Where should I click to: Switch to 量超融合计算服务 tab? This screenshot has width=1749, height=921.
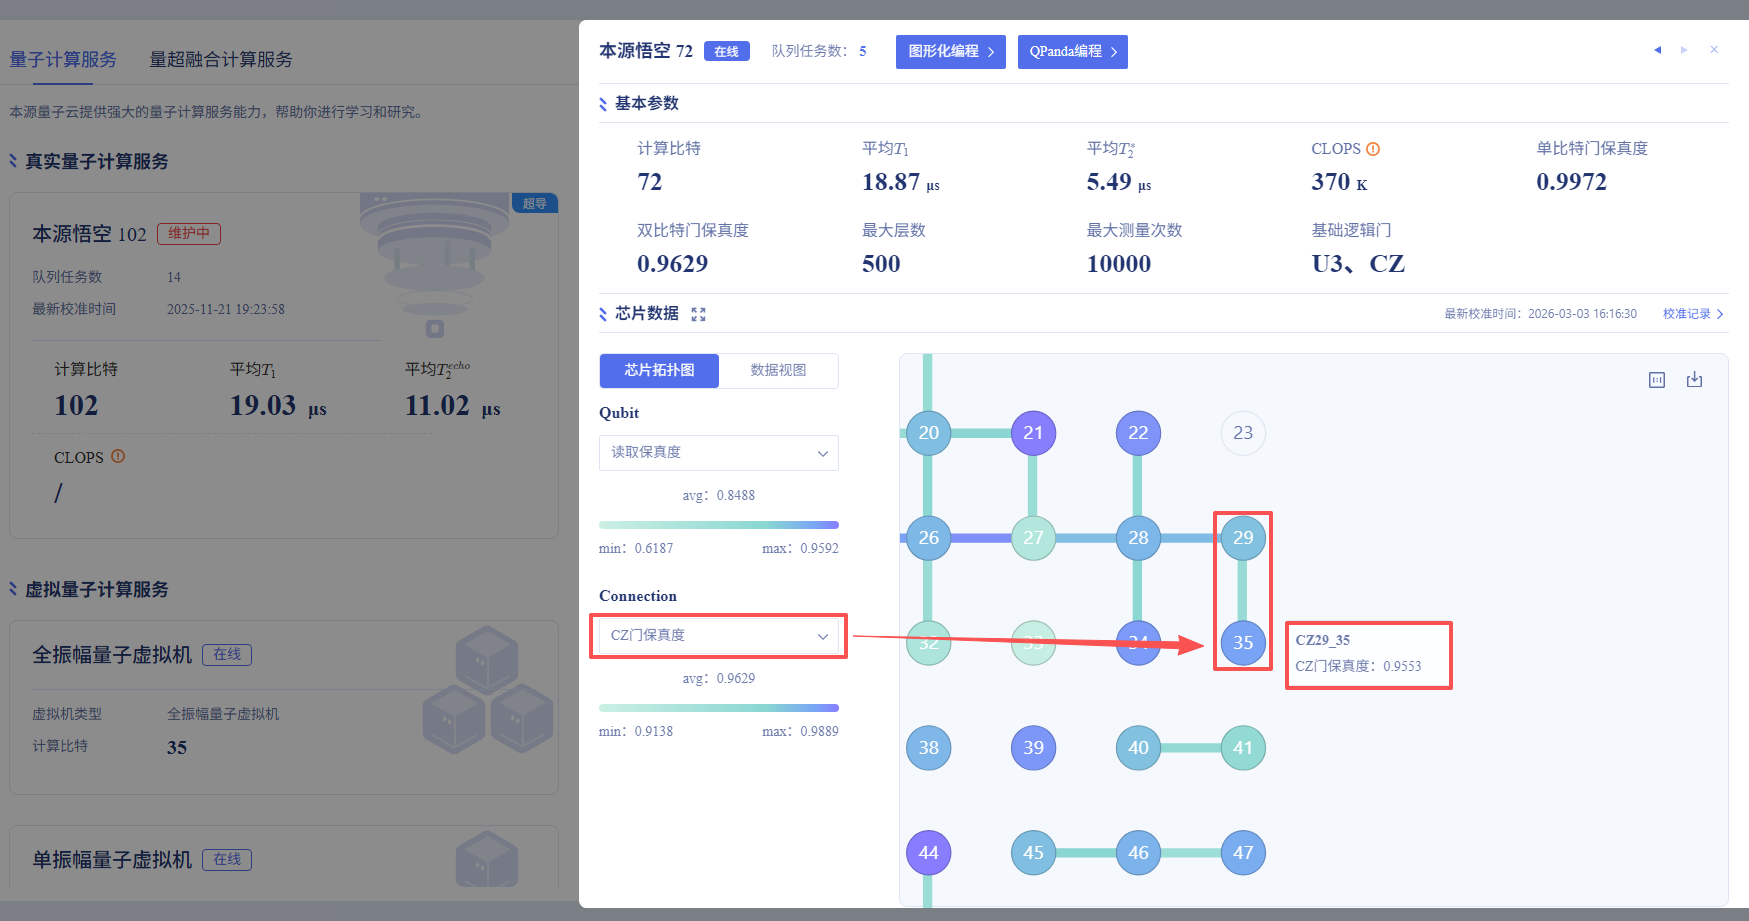pos(221,60)
